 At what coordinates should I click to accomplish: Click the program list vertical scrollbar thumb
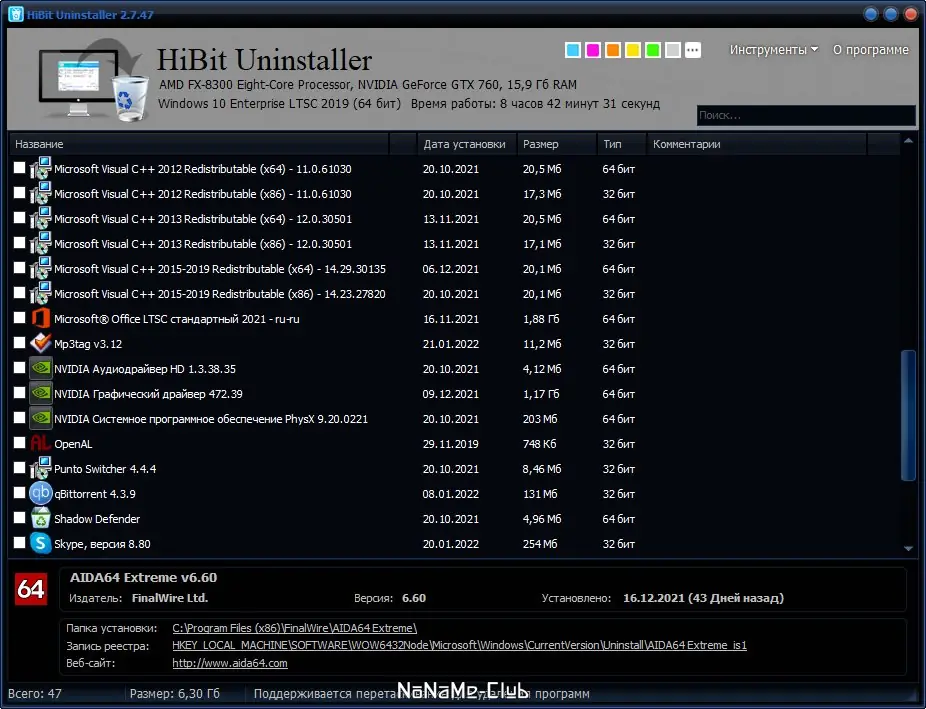click(x=908, y=416)
